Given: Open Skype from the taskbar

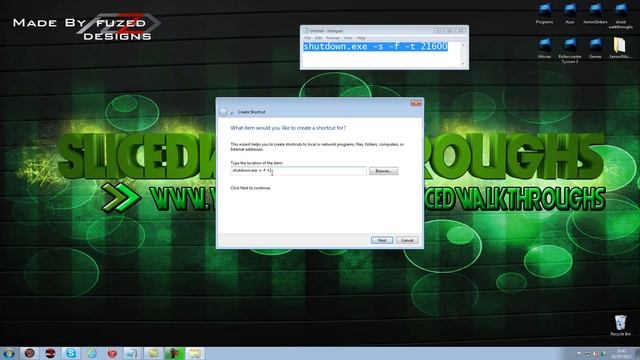Looking at the screenshot, I should tap(71, 353).
